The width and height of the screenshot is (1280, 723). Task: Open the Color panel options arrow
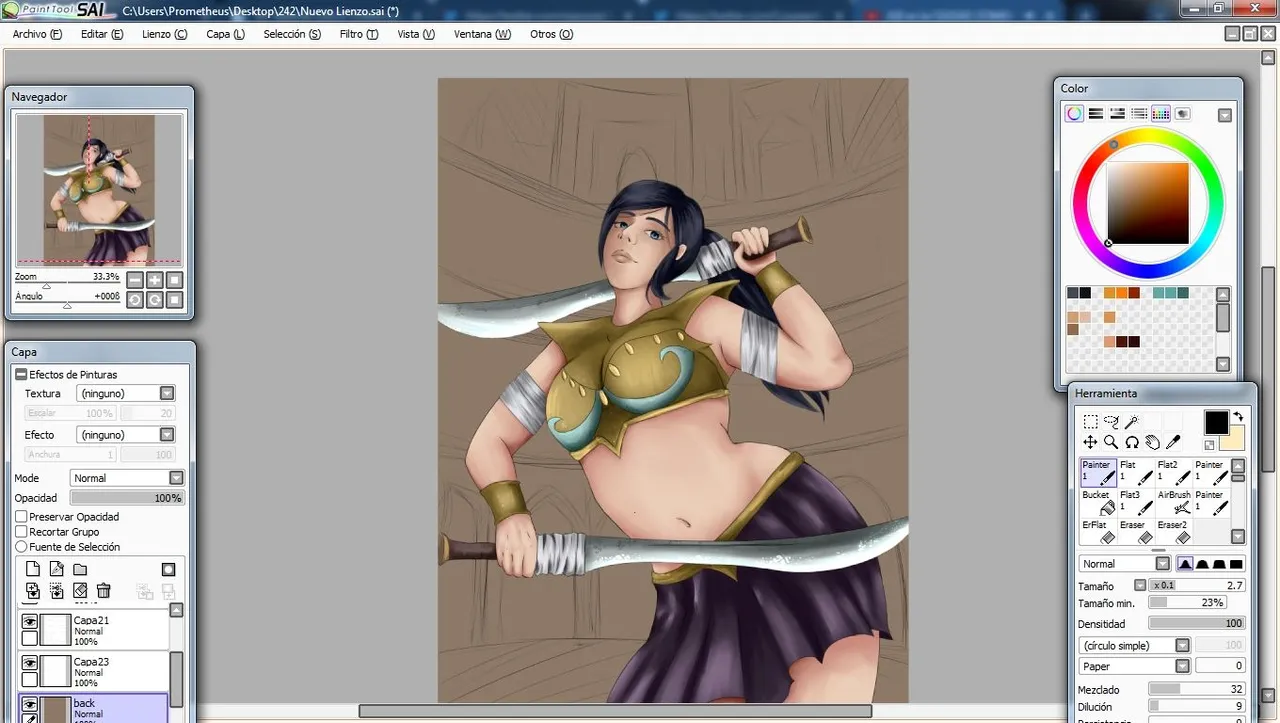(x=1224, y=115)
